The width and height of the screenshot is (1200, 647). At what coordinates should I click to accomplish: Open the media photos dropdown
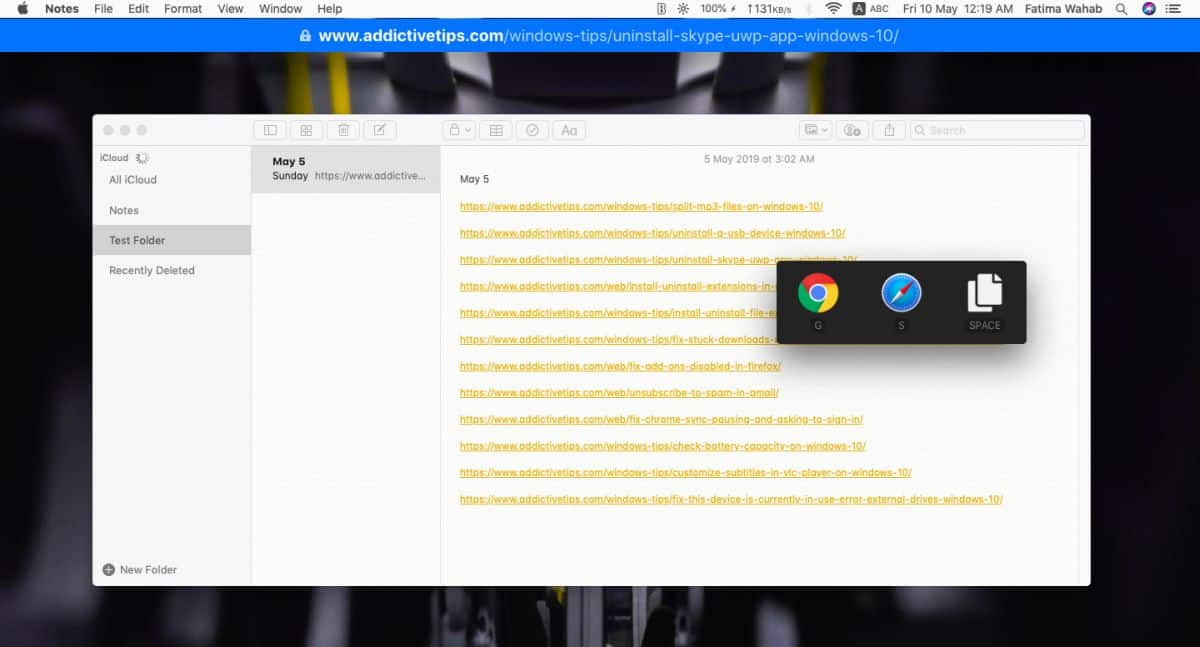coord(816,130)
